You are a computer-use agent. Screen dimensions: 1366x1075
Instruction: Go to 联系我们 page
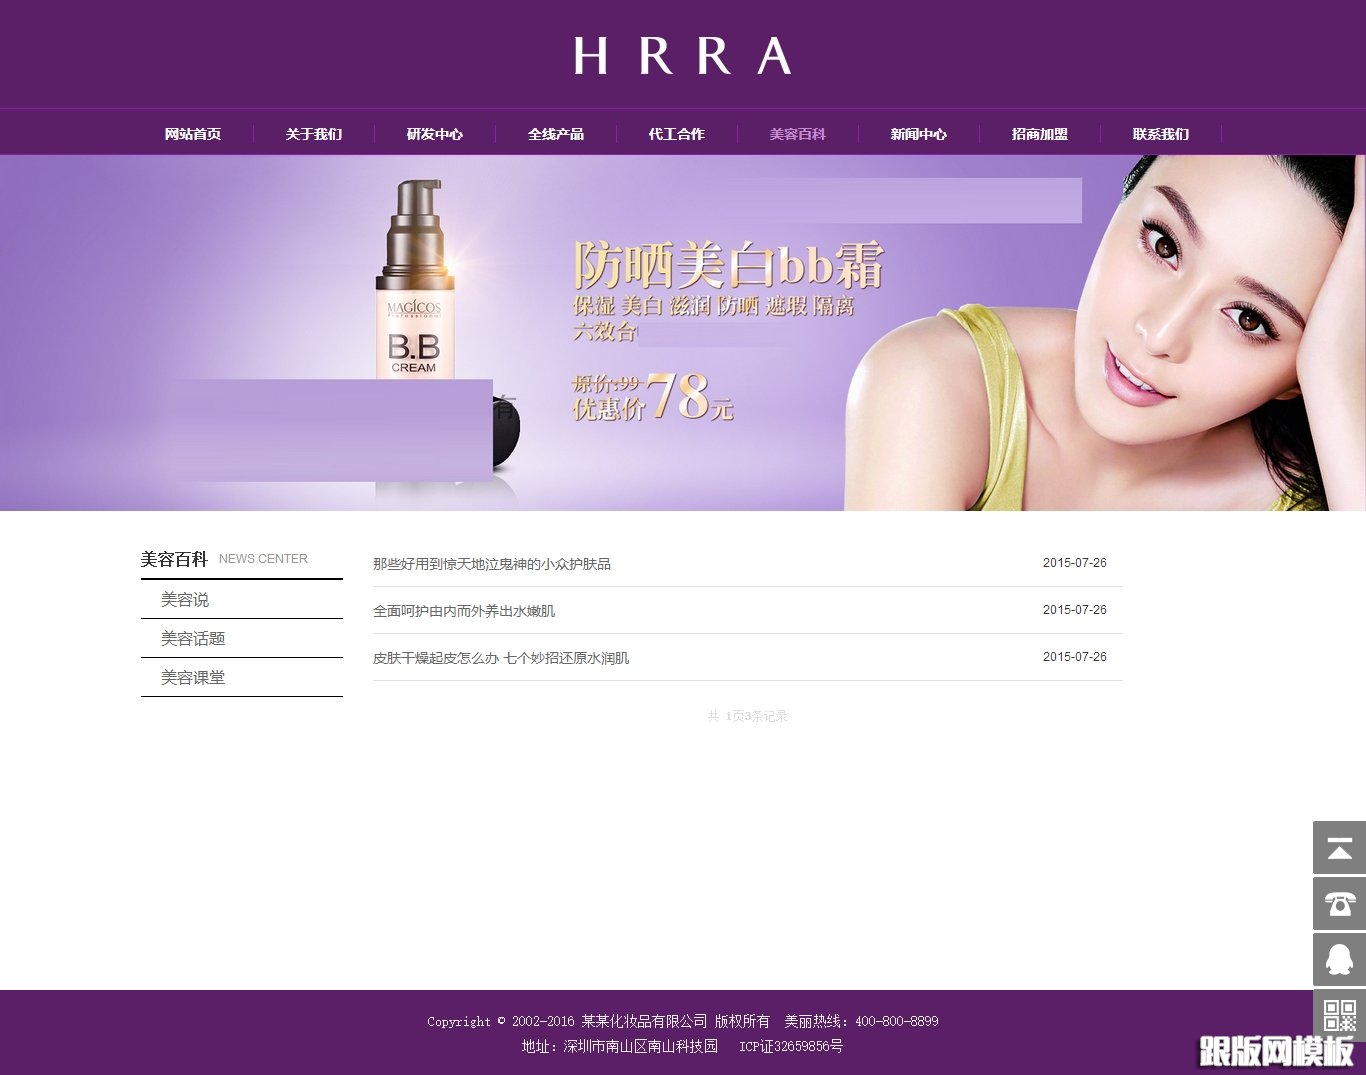[1161, 134]
